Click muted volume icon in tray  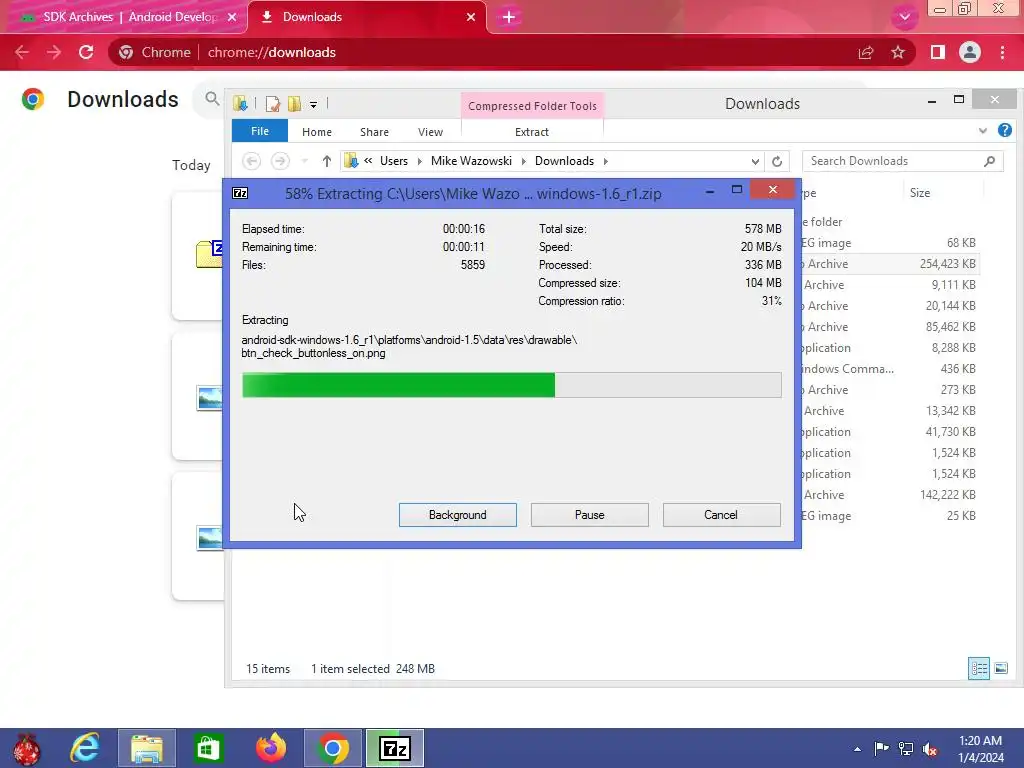pos(929,749)
